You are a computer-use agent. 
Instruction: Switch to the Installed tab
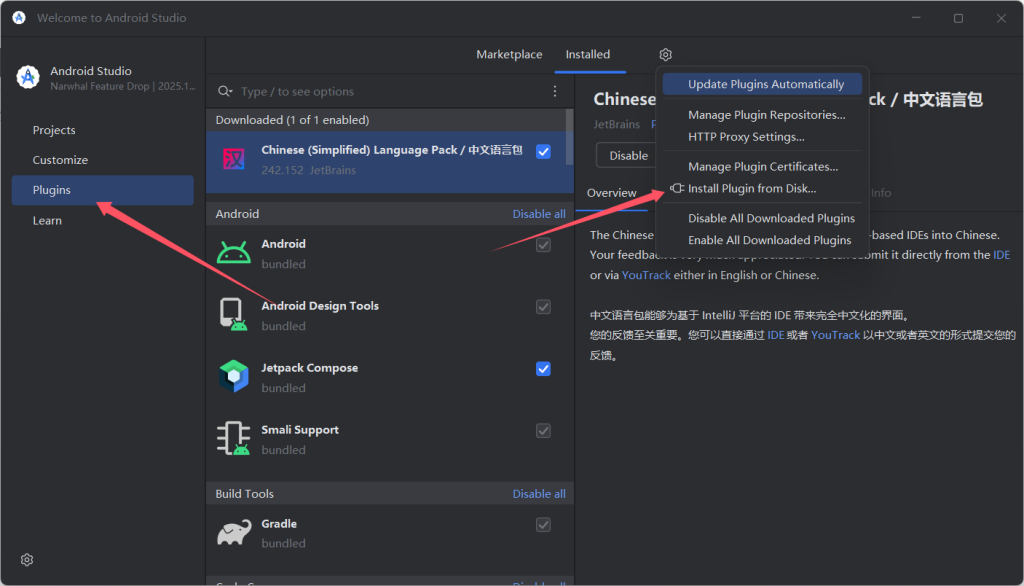(588, 54)
